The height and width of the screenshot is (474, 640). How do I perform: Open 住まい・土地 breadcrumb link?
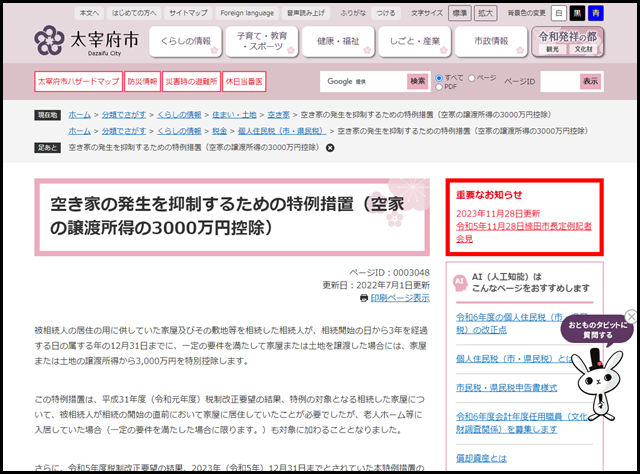point(234,115)
